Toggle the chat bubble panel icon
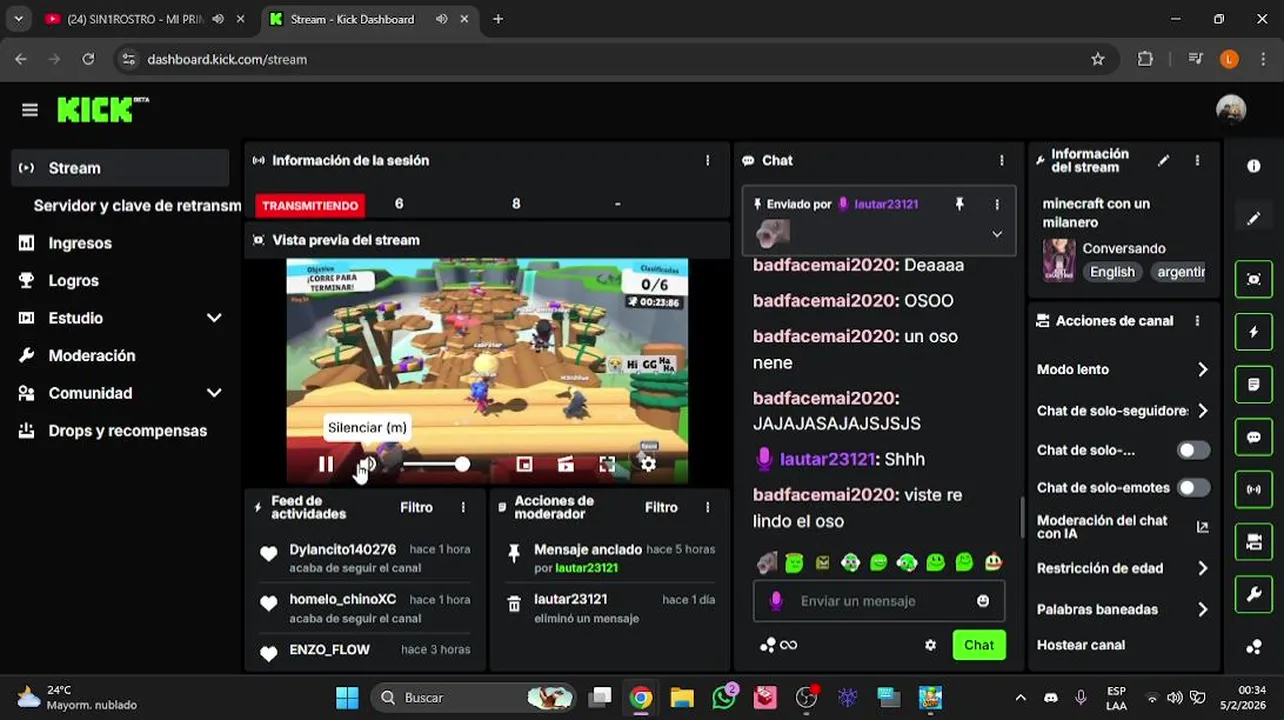Image resolution: width=1284 pixels, height=720 pixels. [x=1254, y=437]
